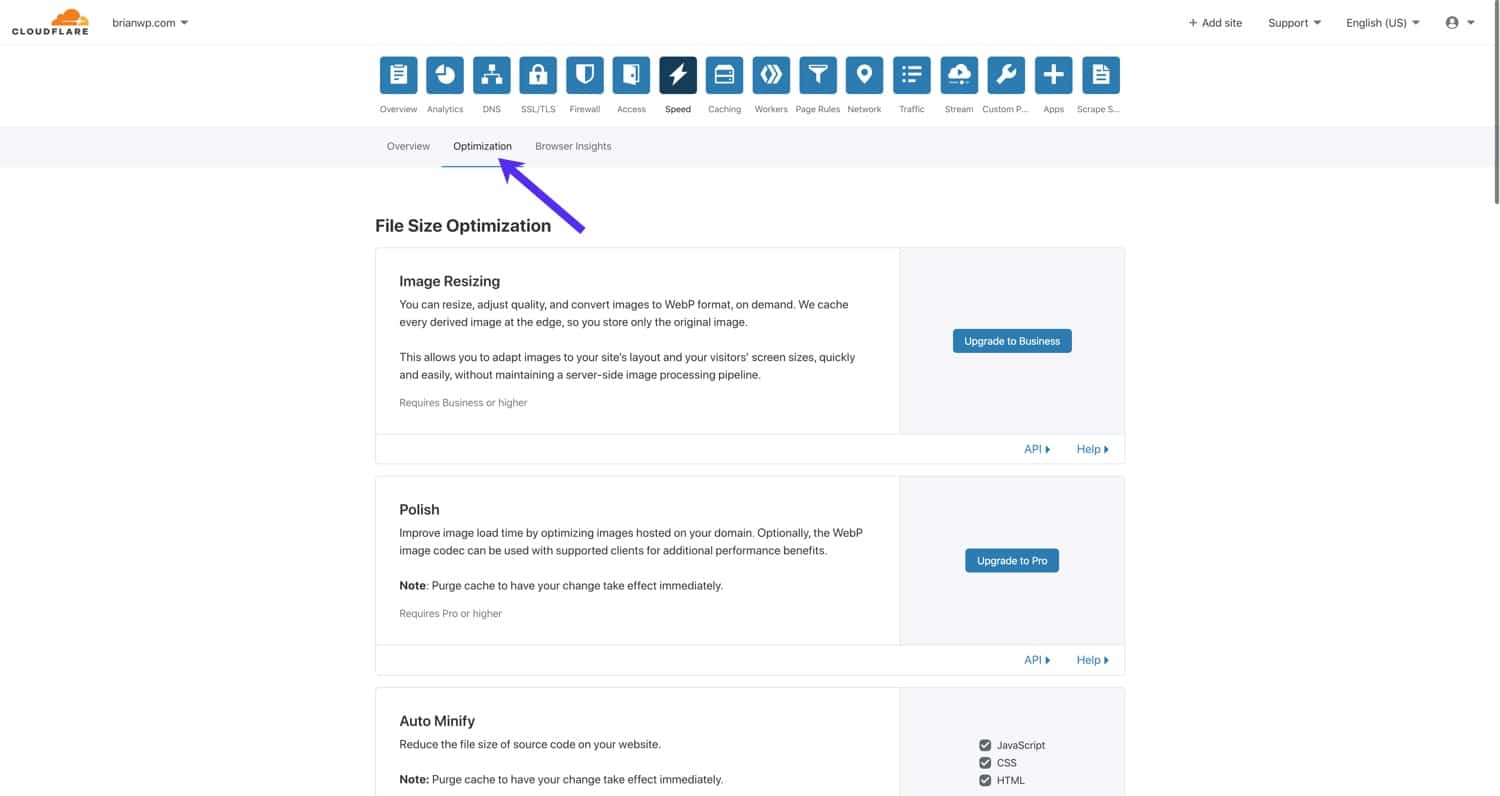Go to the Firewall shield icon
This screenshot has width=1500, height=796.
point(585,75)
